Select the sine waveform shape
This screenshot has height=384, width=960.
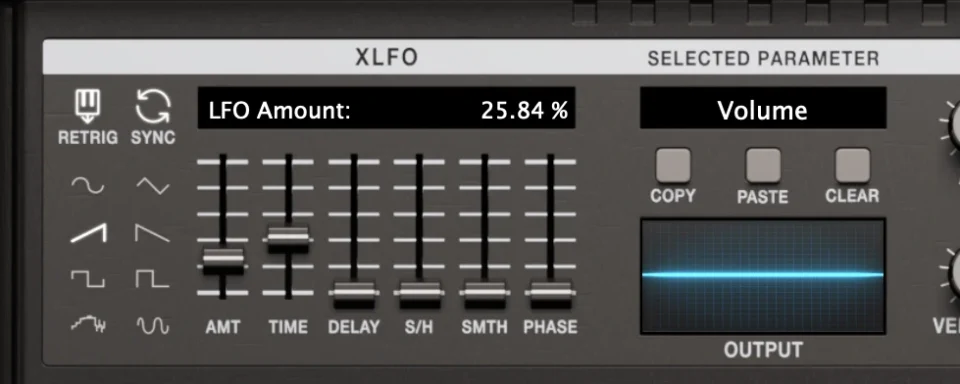click(88, 185)
